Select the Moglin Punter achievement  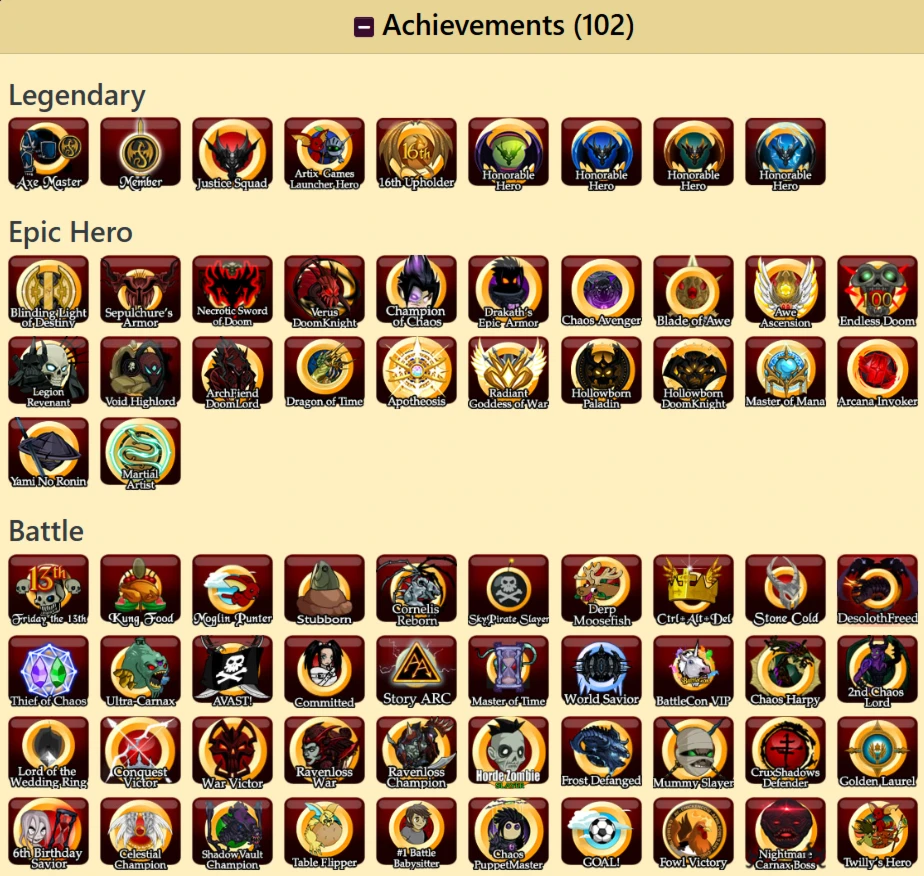(232, 590)
